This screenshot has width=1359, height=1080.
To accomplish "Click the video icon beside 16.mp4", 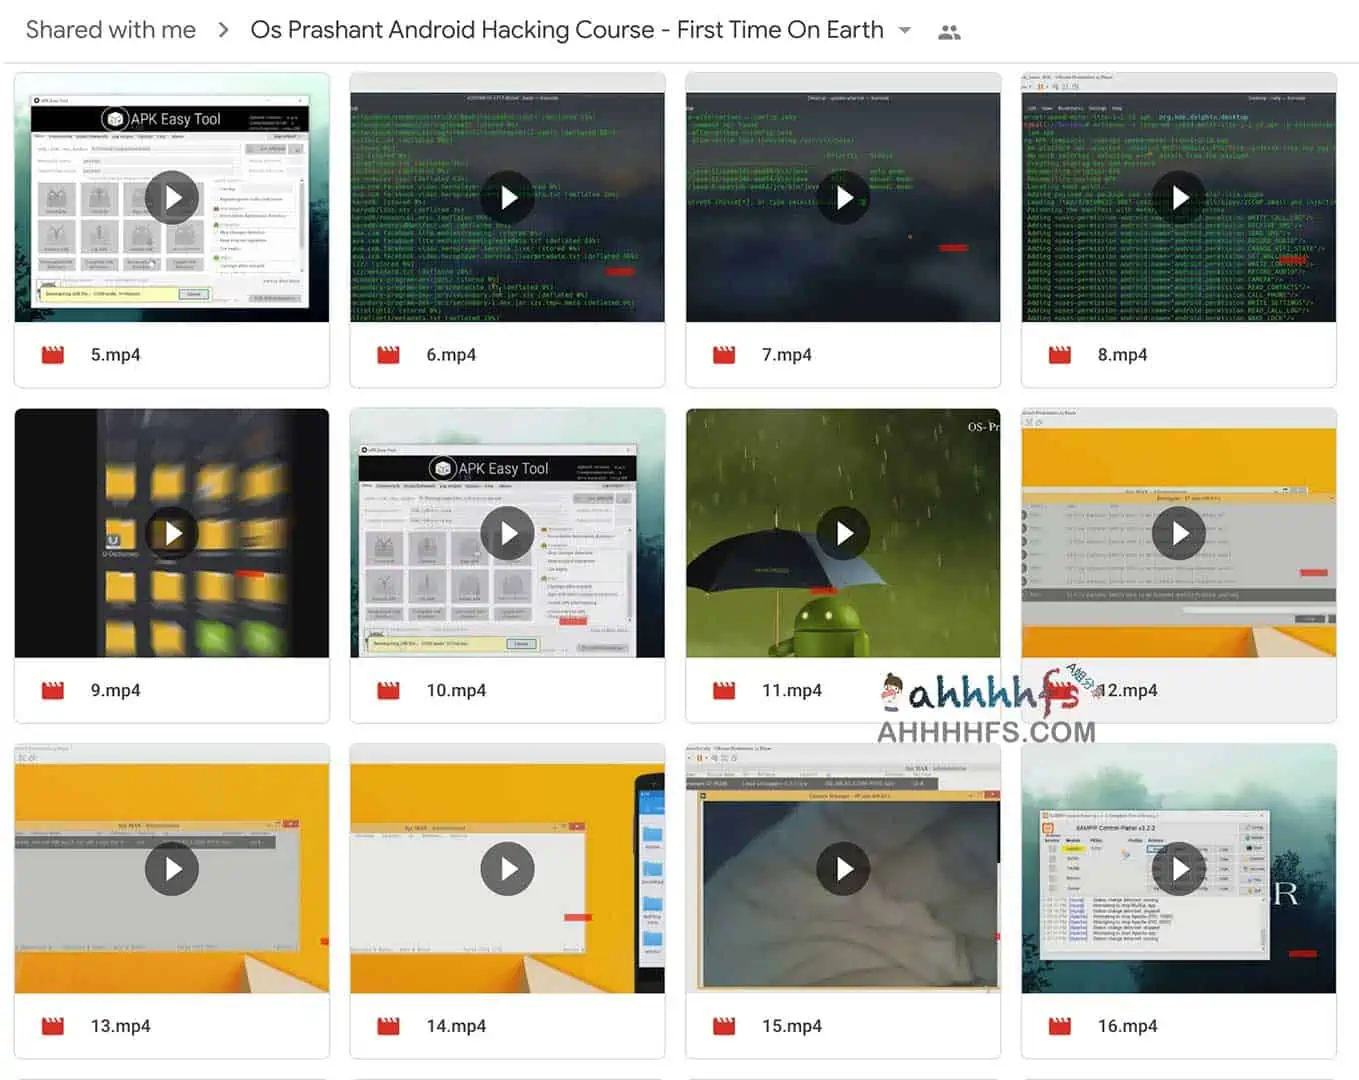I will tap(1060, 1026).
